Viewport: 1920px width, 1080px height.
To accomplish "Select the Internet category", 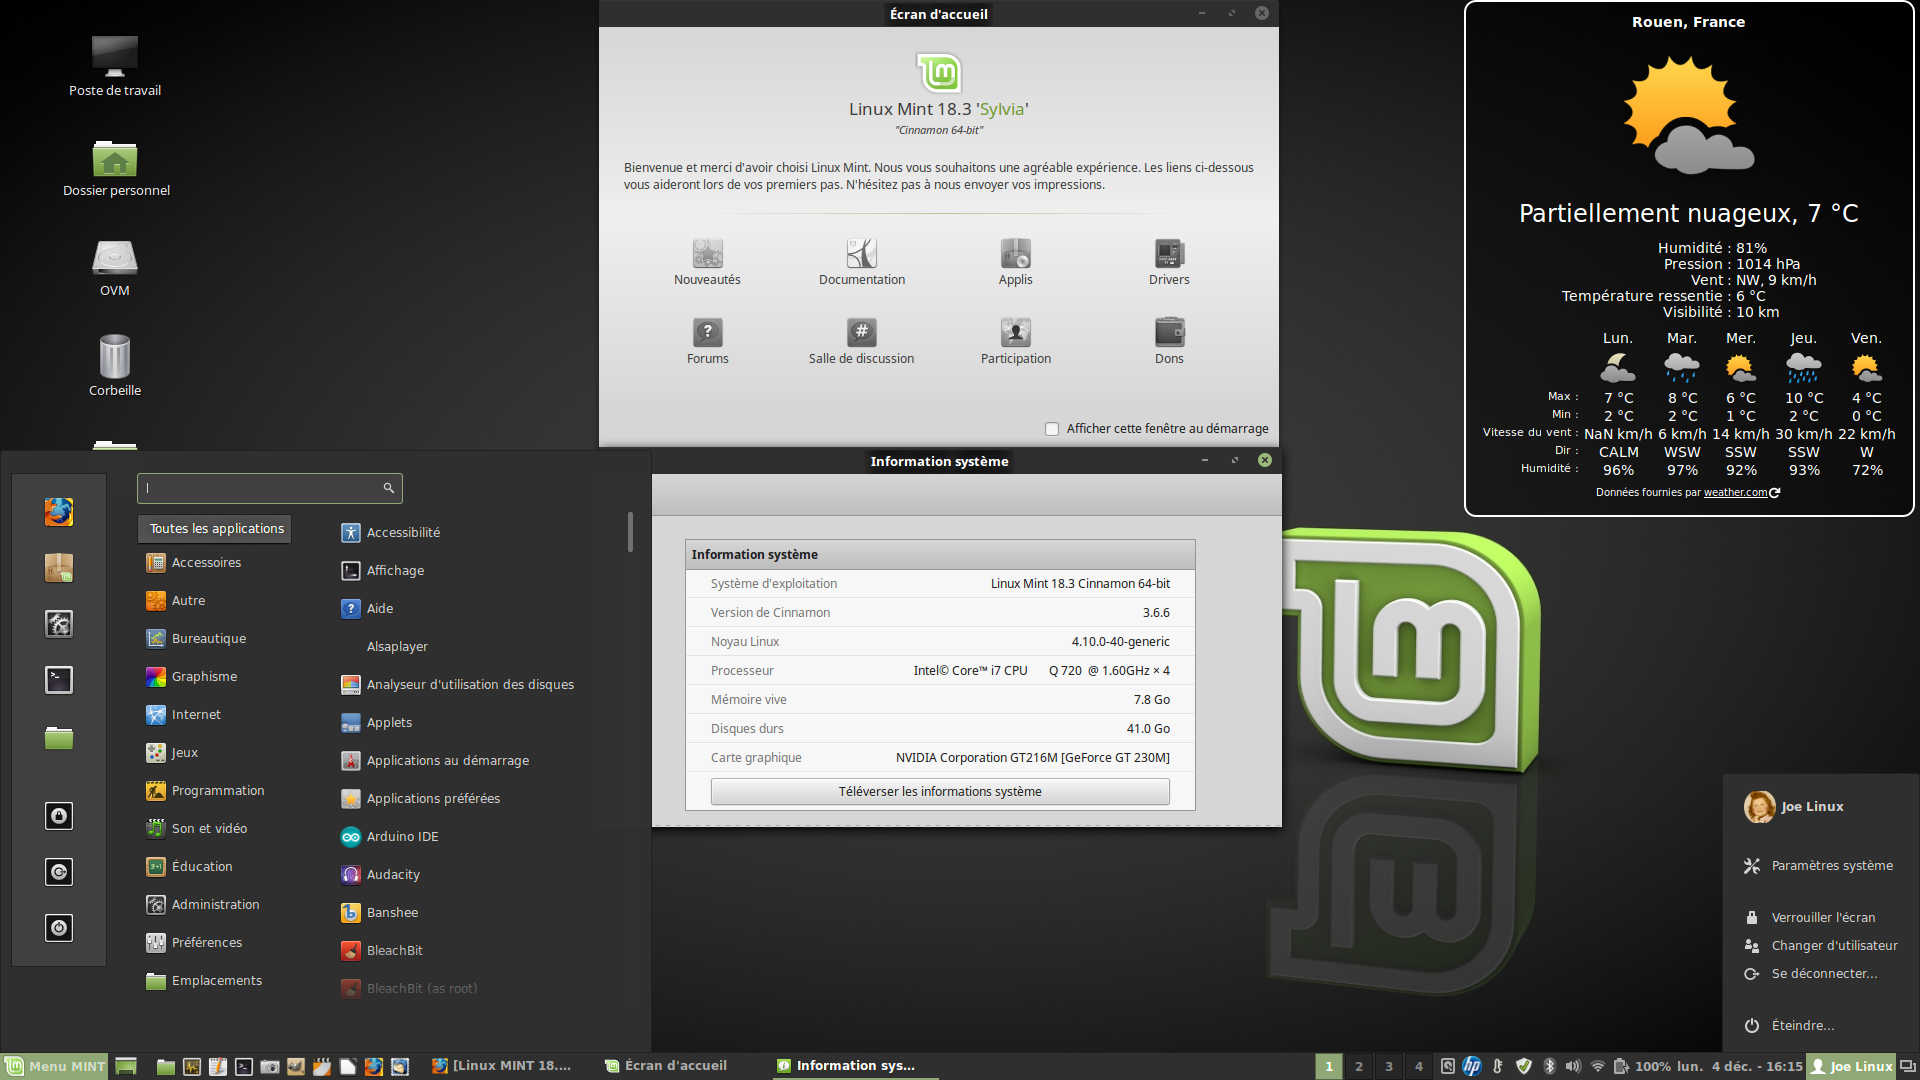I will click(184, 715).
